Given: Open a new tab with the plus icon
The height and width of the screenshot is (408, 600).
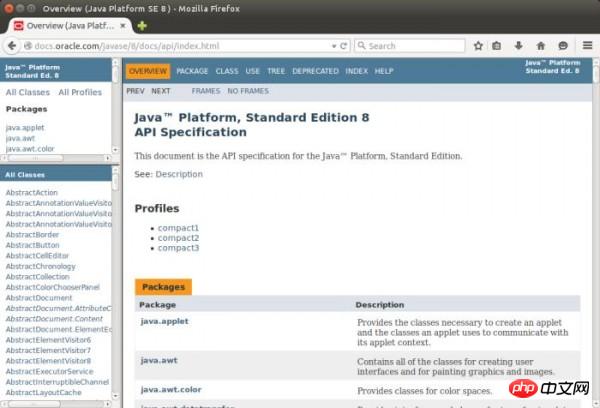Looking at the screenshot, I should point(142,26).
